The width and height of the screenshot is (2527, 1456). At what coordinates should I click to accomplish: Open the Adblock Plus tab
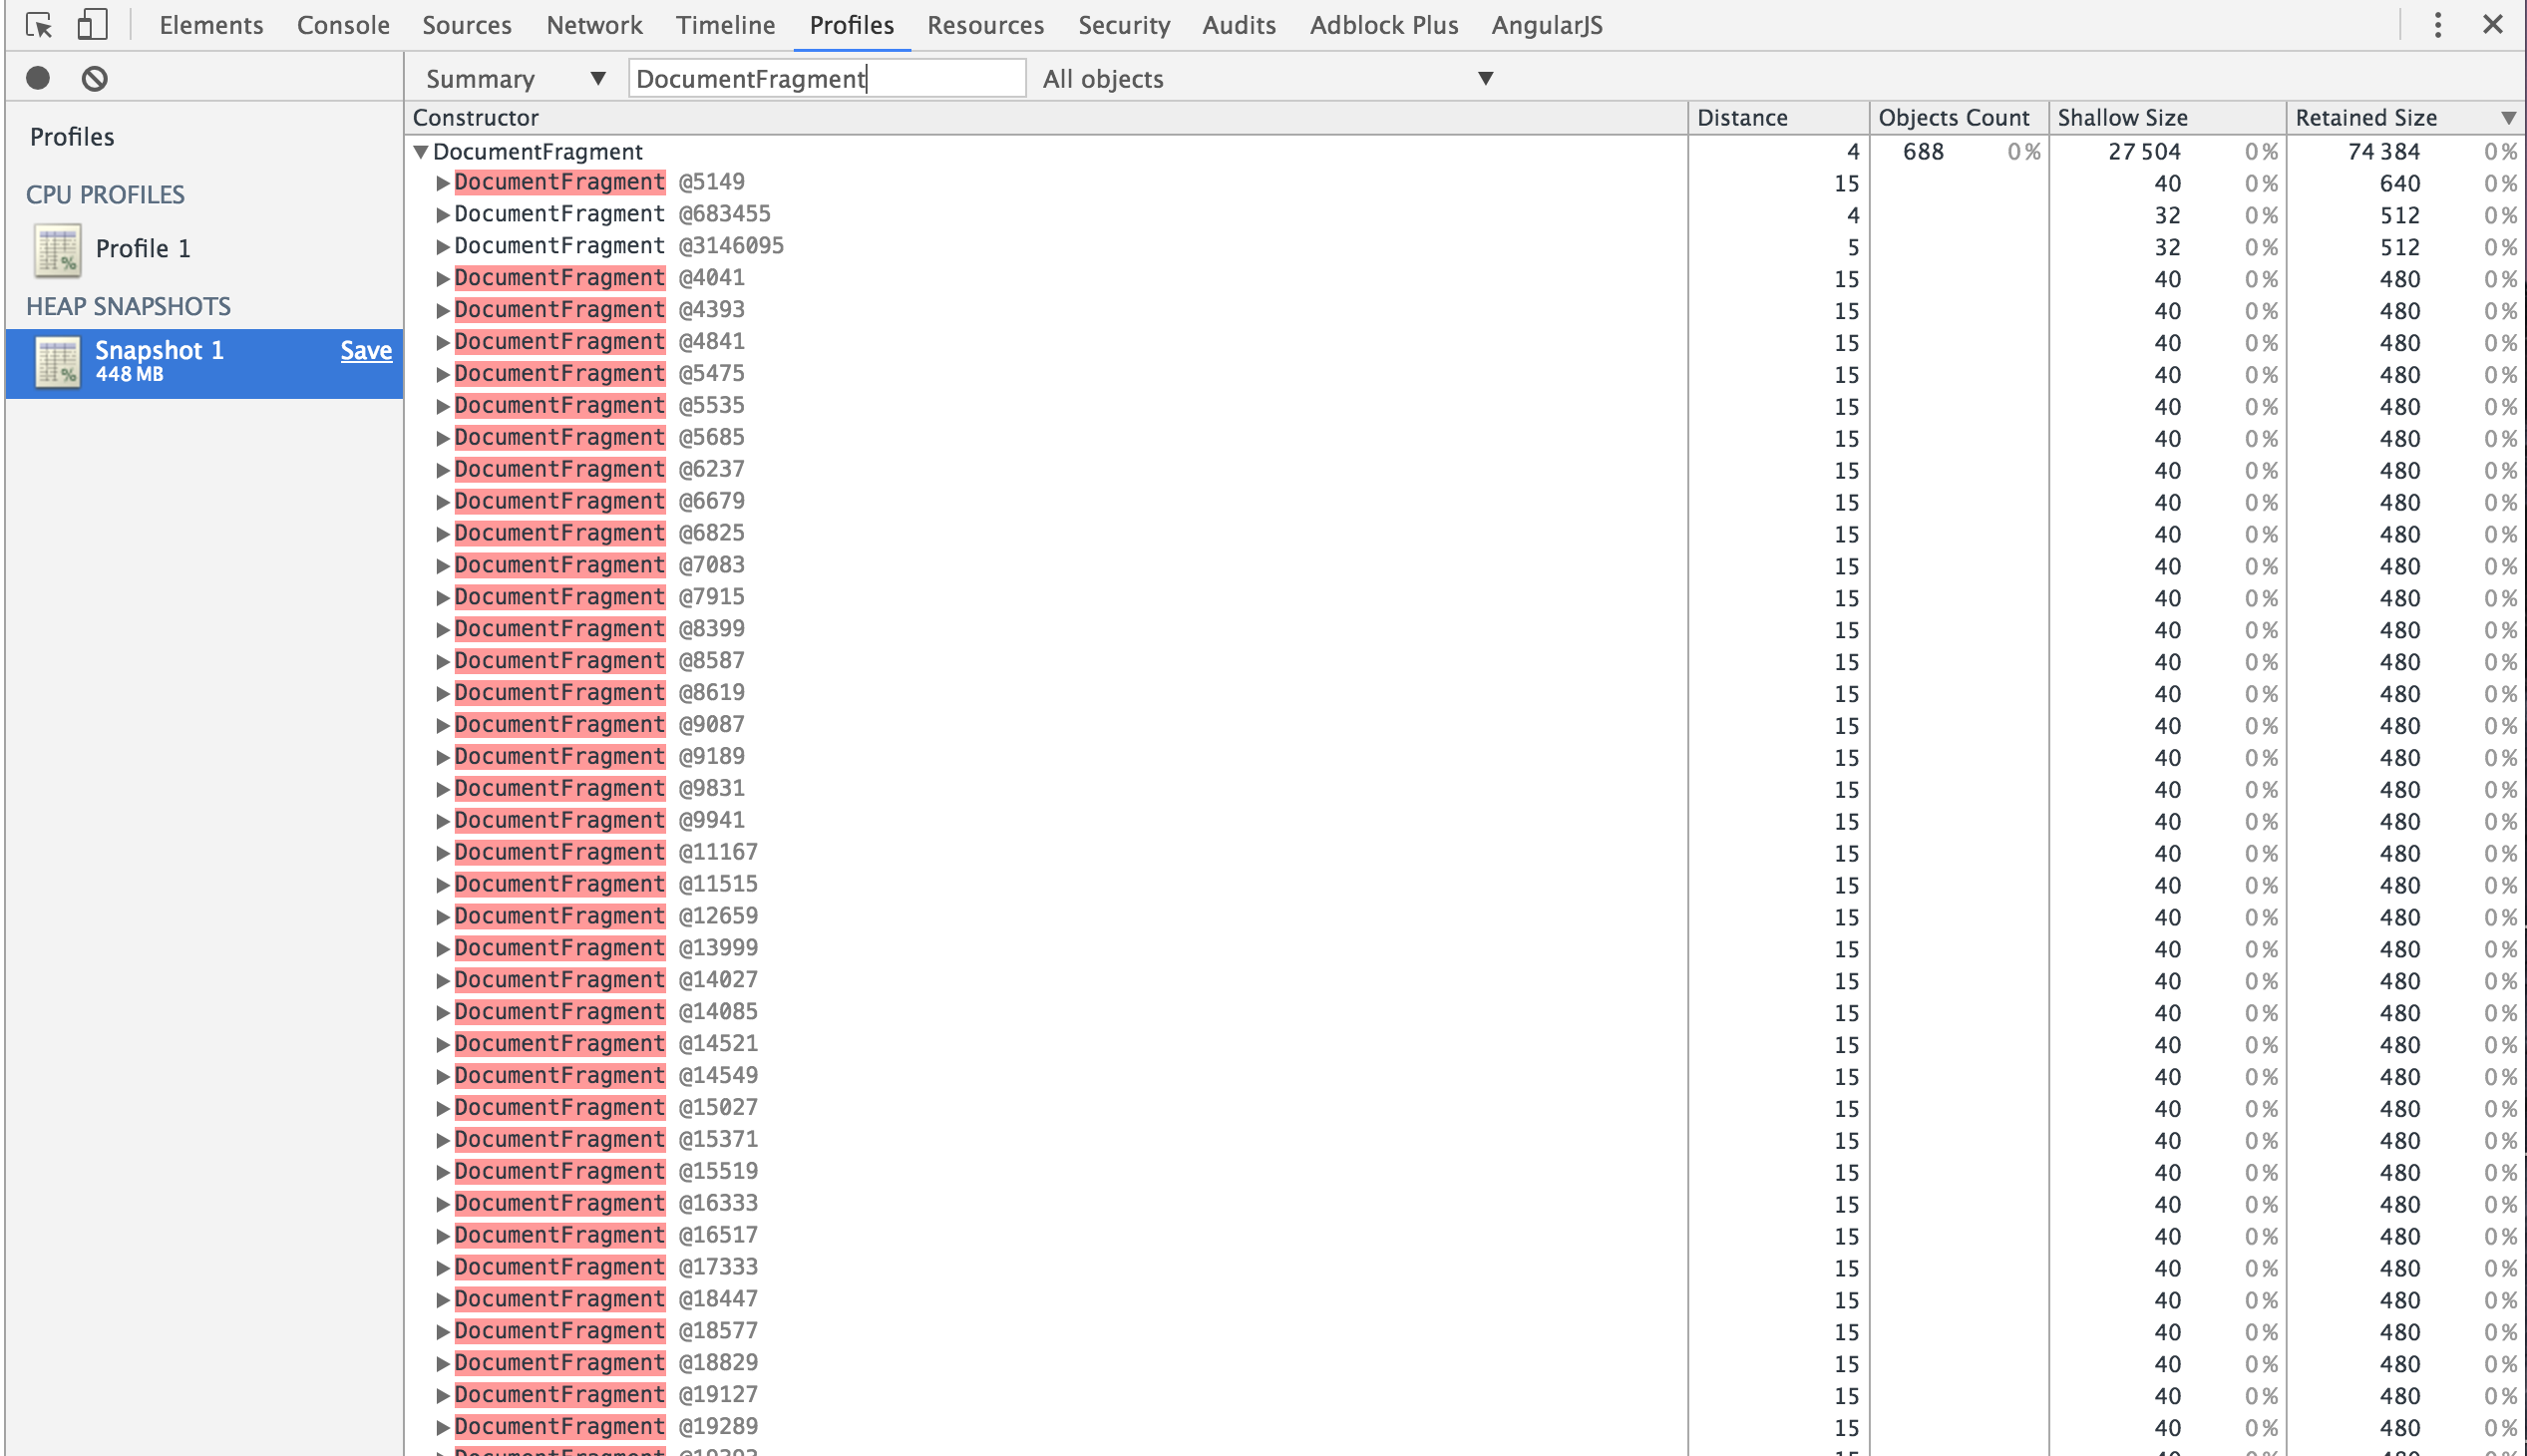1384,25
